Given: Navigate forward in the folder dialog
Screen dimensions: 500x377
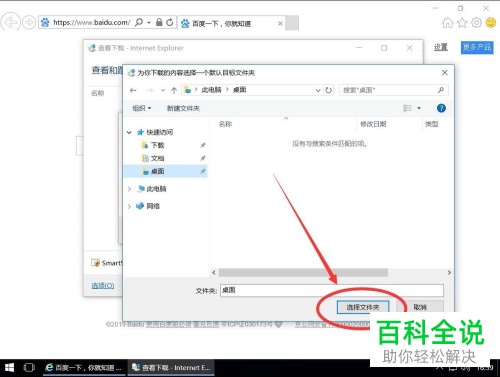Looking at the screenshot, I should [150, 90].
